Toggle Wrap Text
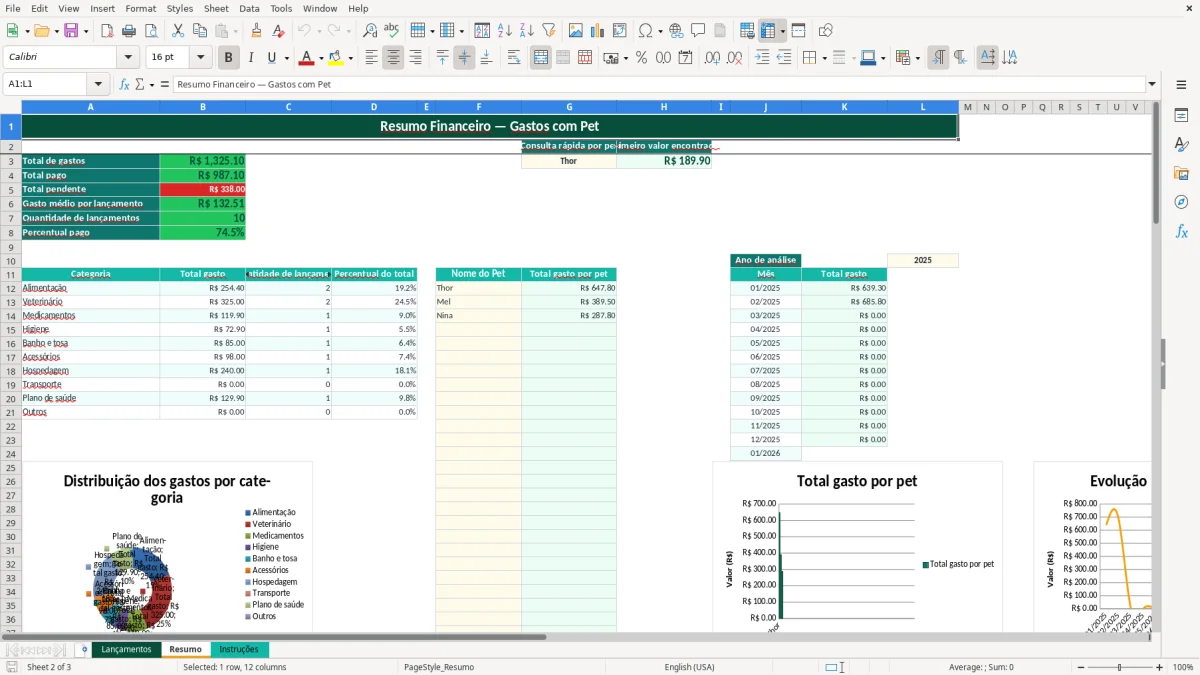 point(514,58)
